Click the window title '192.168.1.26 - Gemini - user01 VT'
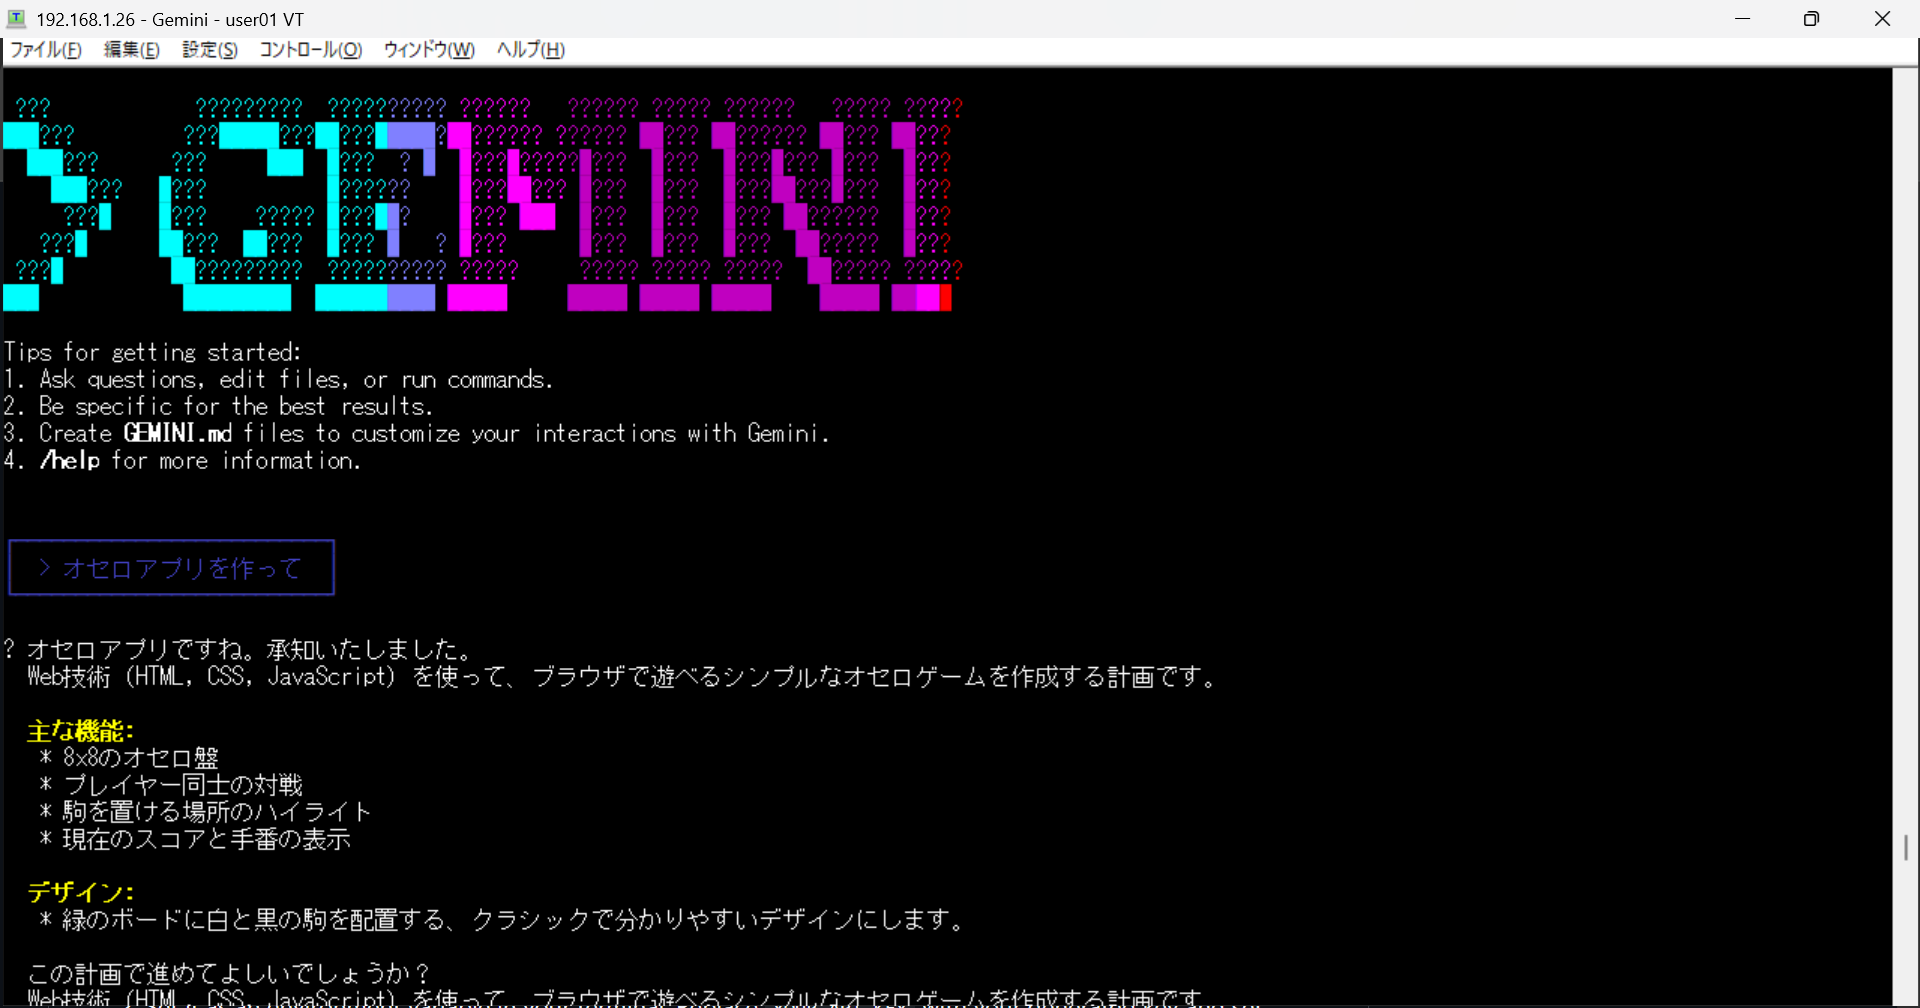Image resolution: width=1920 pixels, height=1008 pixels. click(x=170, y=19)
